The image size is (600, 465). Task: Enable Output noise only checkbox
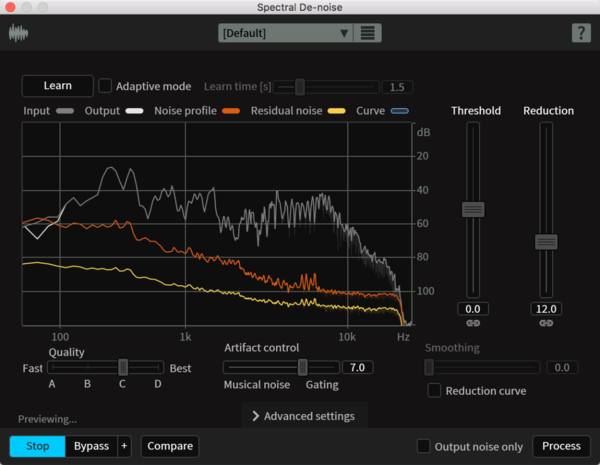tap(424, 446)
